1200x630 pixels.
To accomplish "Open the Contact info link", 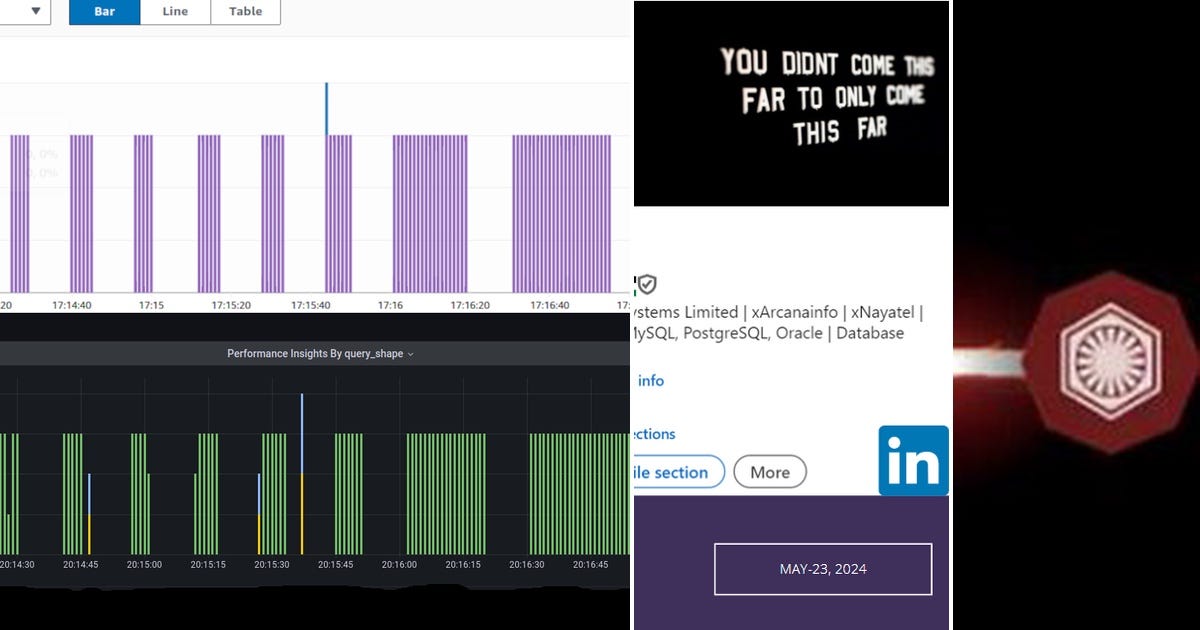I will 650,381.
